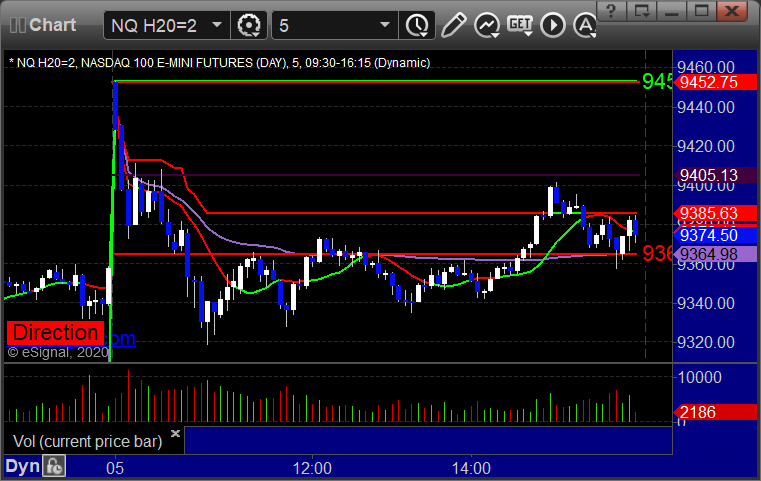Open the GET studies menu icon

coord(520,25)
